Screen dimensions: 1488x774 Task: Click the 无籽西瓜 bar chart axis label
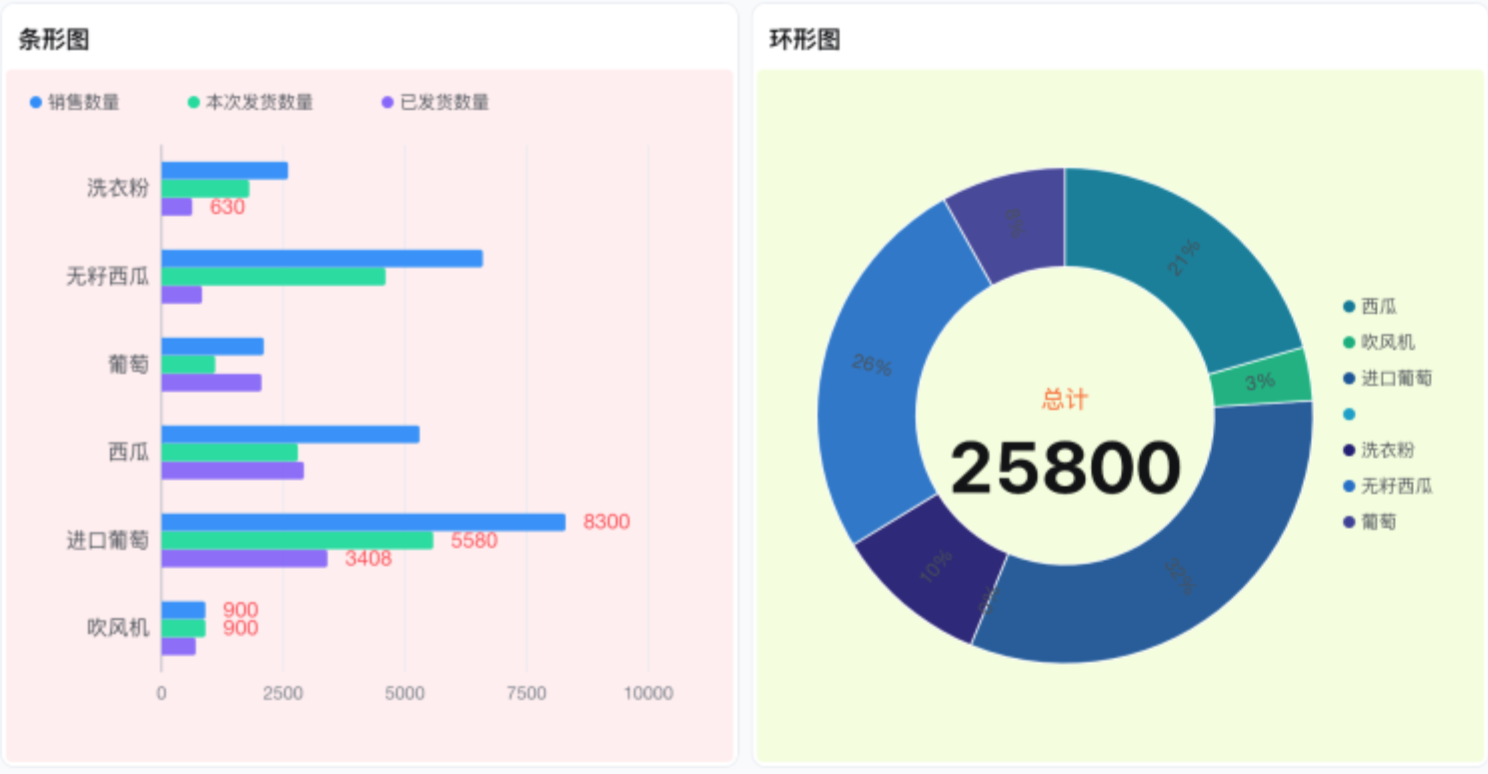[108, 276]
